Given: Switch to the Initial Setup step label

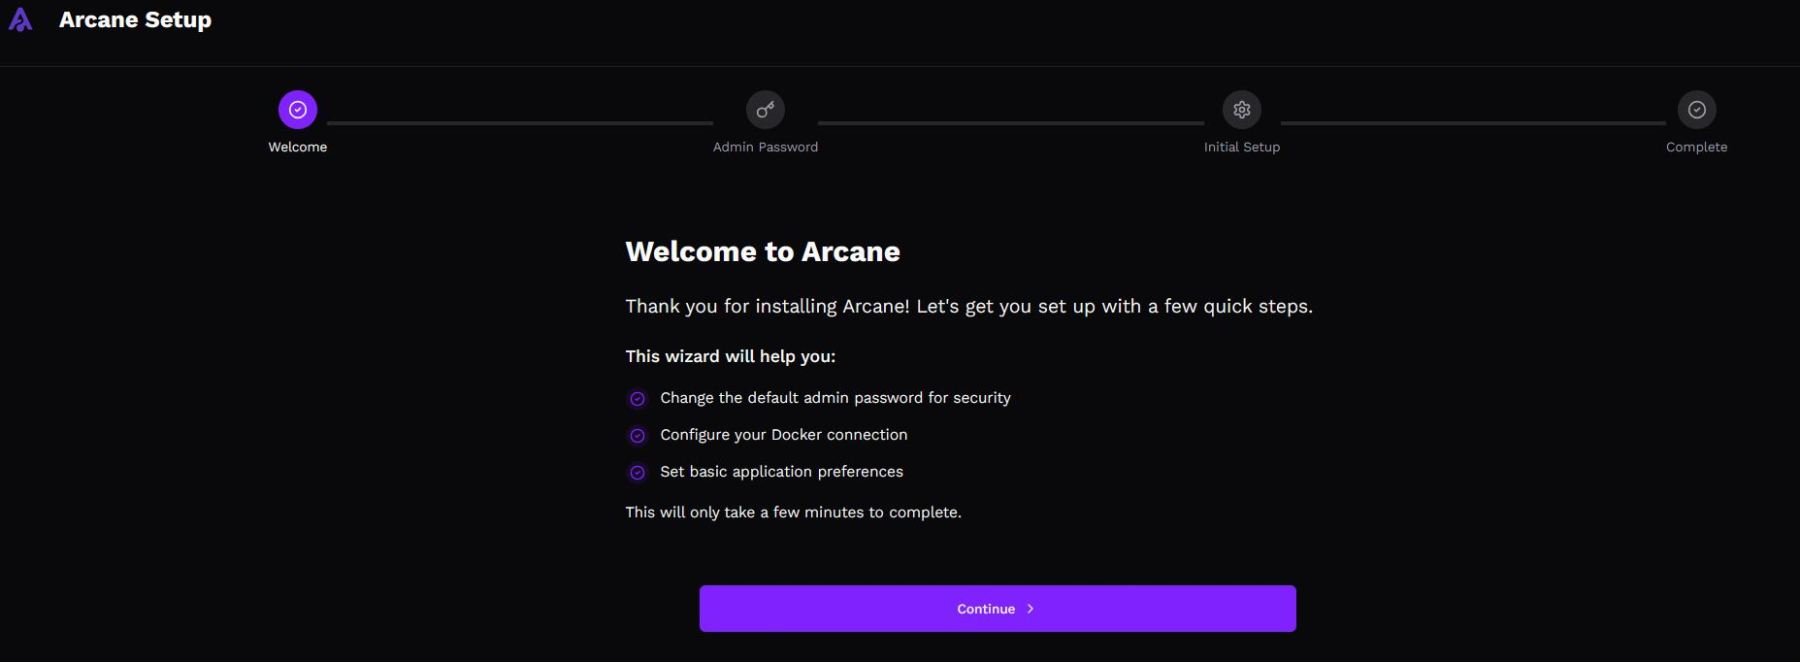Looking at the screenshot, I should pos(1242,147).
